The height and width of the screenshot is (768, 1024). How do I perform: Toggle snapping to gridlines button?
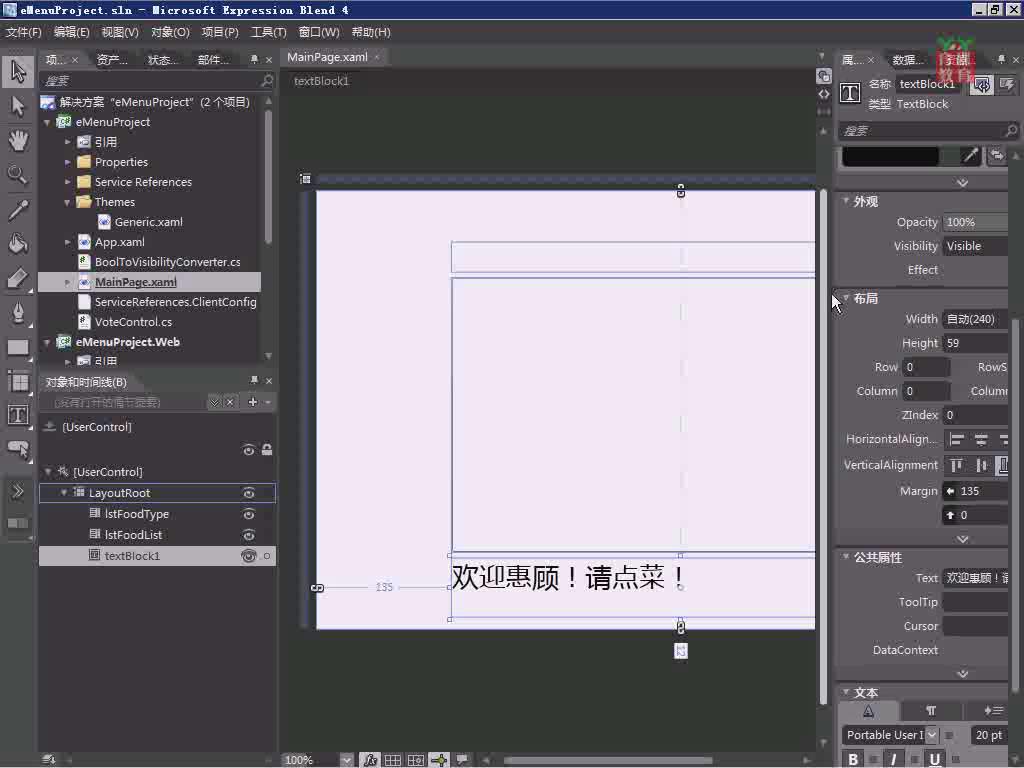click(x=415, y=760)
